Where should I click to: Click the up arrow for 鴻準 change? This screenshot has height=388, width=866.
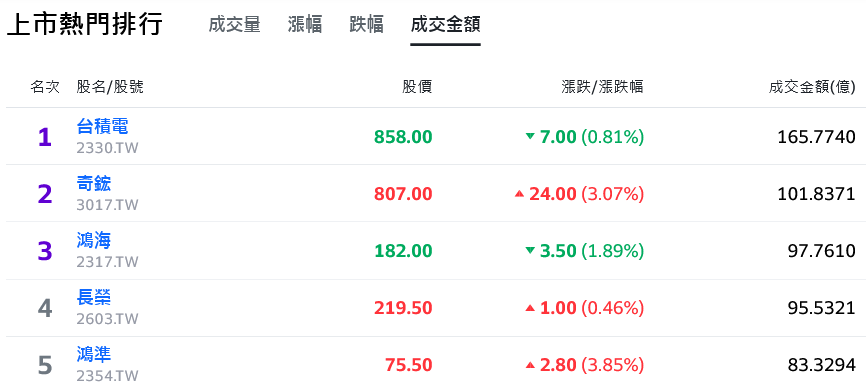[x=530, y=365]
